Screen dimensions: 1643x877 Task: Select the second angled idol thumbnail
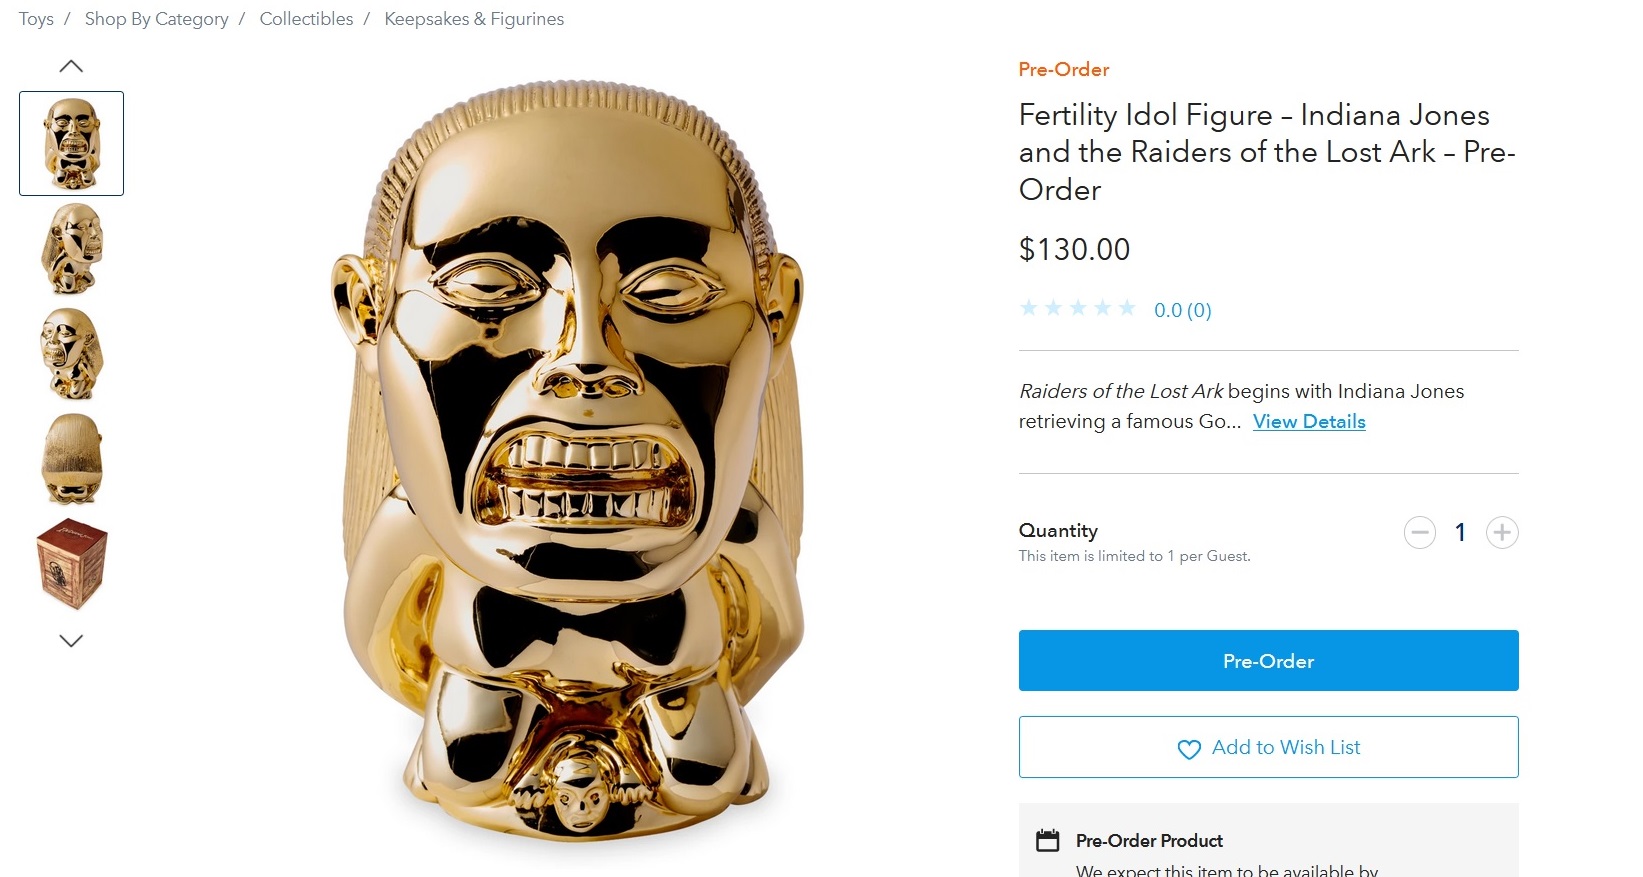coord(71,249)
